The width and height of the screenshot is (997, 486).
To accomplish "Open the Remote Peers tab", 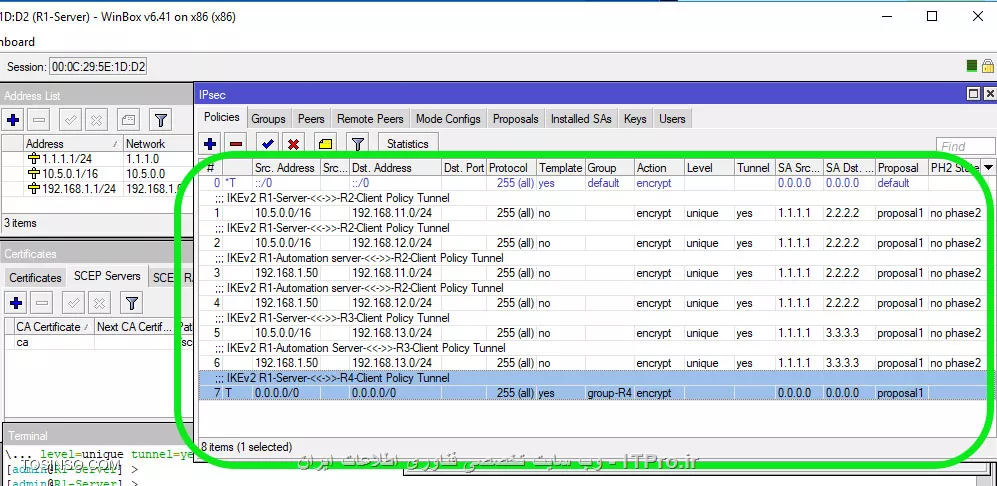I will coord(370,119).
